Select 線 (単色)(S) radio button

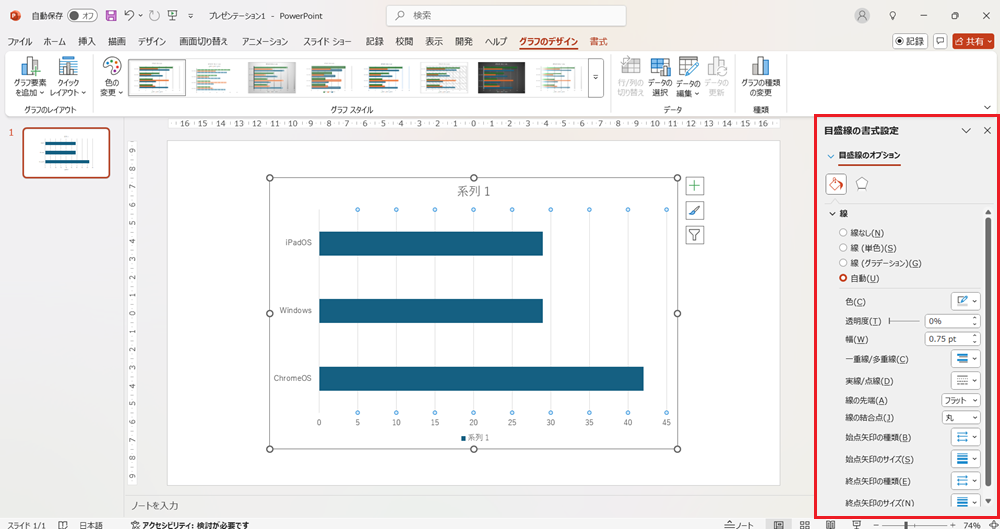point(843,248)
